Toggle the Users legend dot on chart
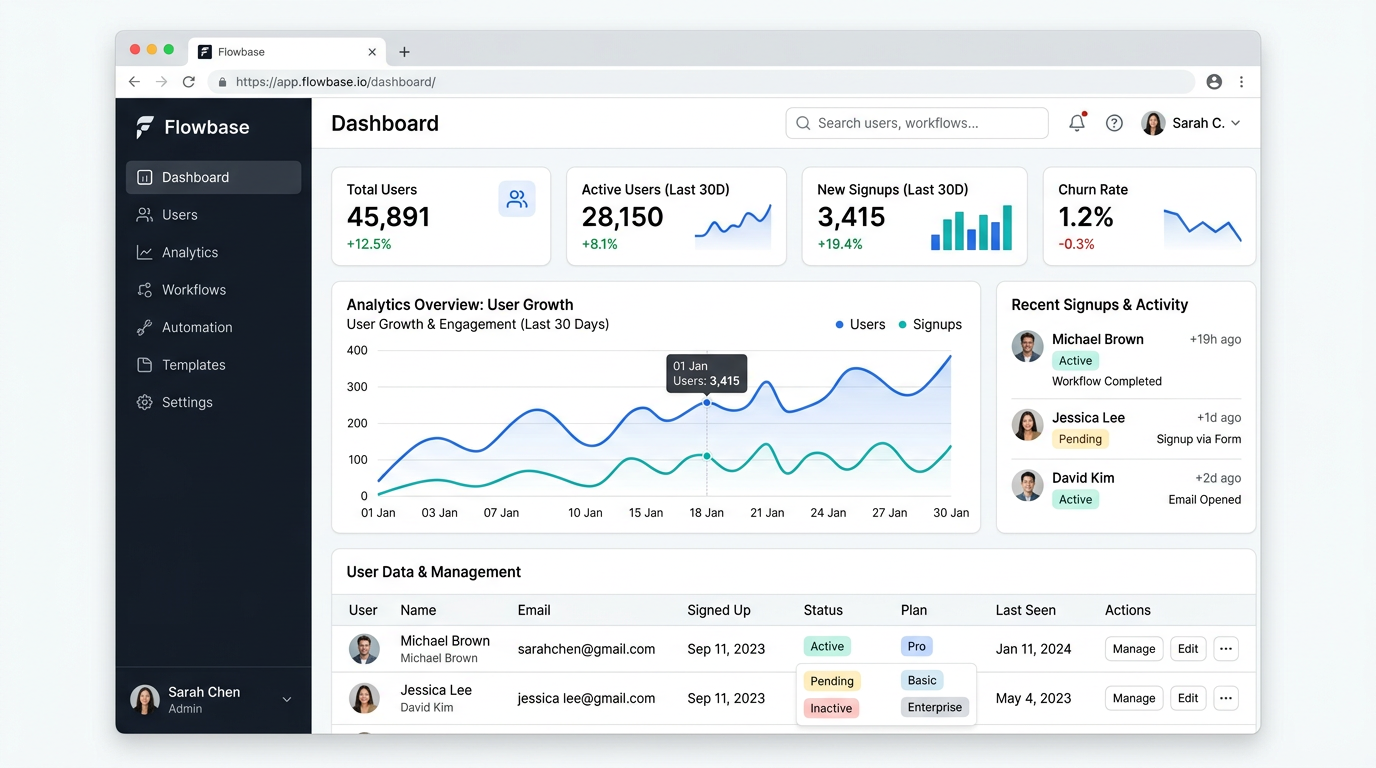The image size is (1376, 768). (x=840, y=324)
